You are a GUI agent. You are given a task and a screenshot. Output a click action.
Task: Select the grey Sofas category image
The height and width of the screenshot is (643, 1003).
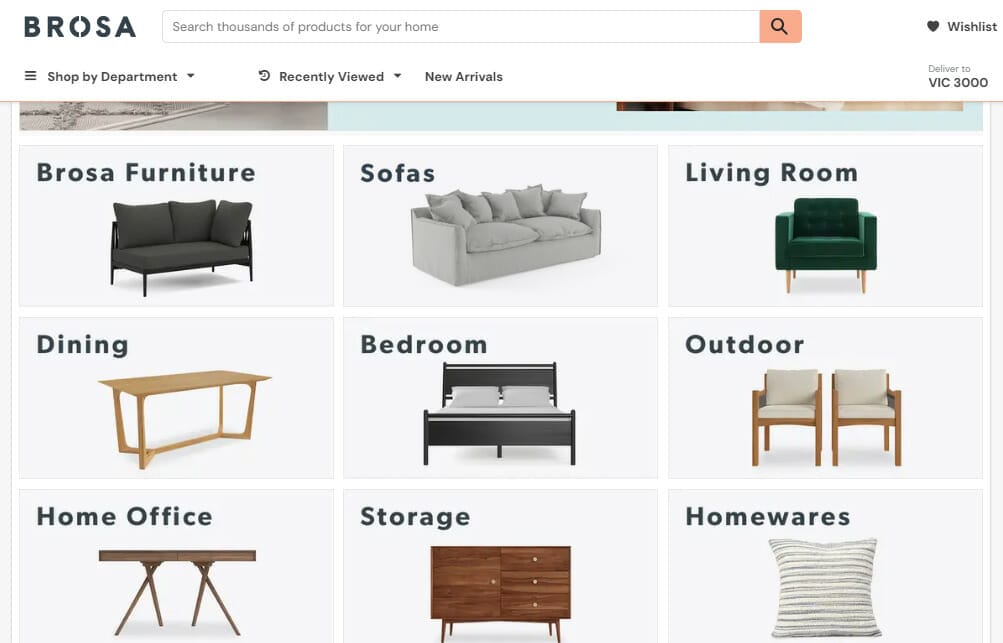506,235
